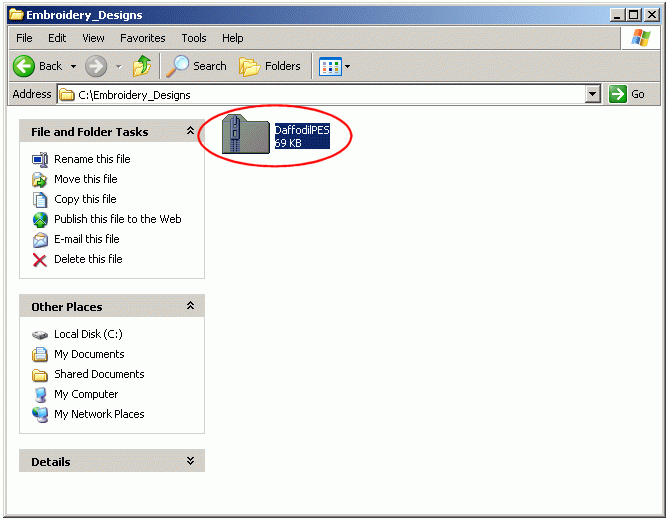Click the Go button
This screenshot has height=521, width=668.
point(627,94)
